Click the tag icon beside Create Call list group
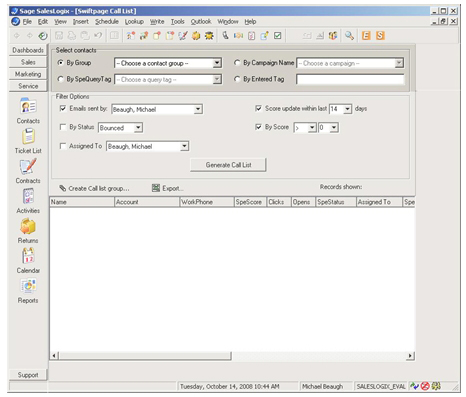This screenshot has height=397, width=466. tap(62, 188)
